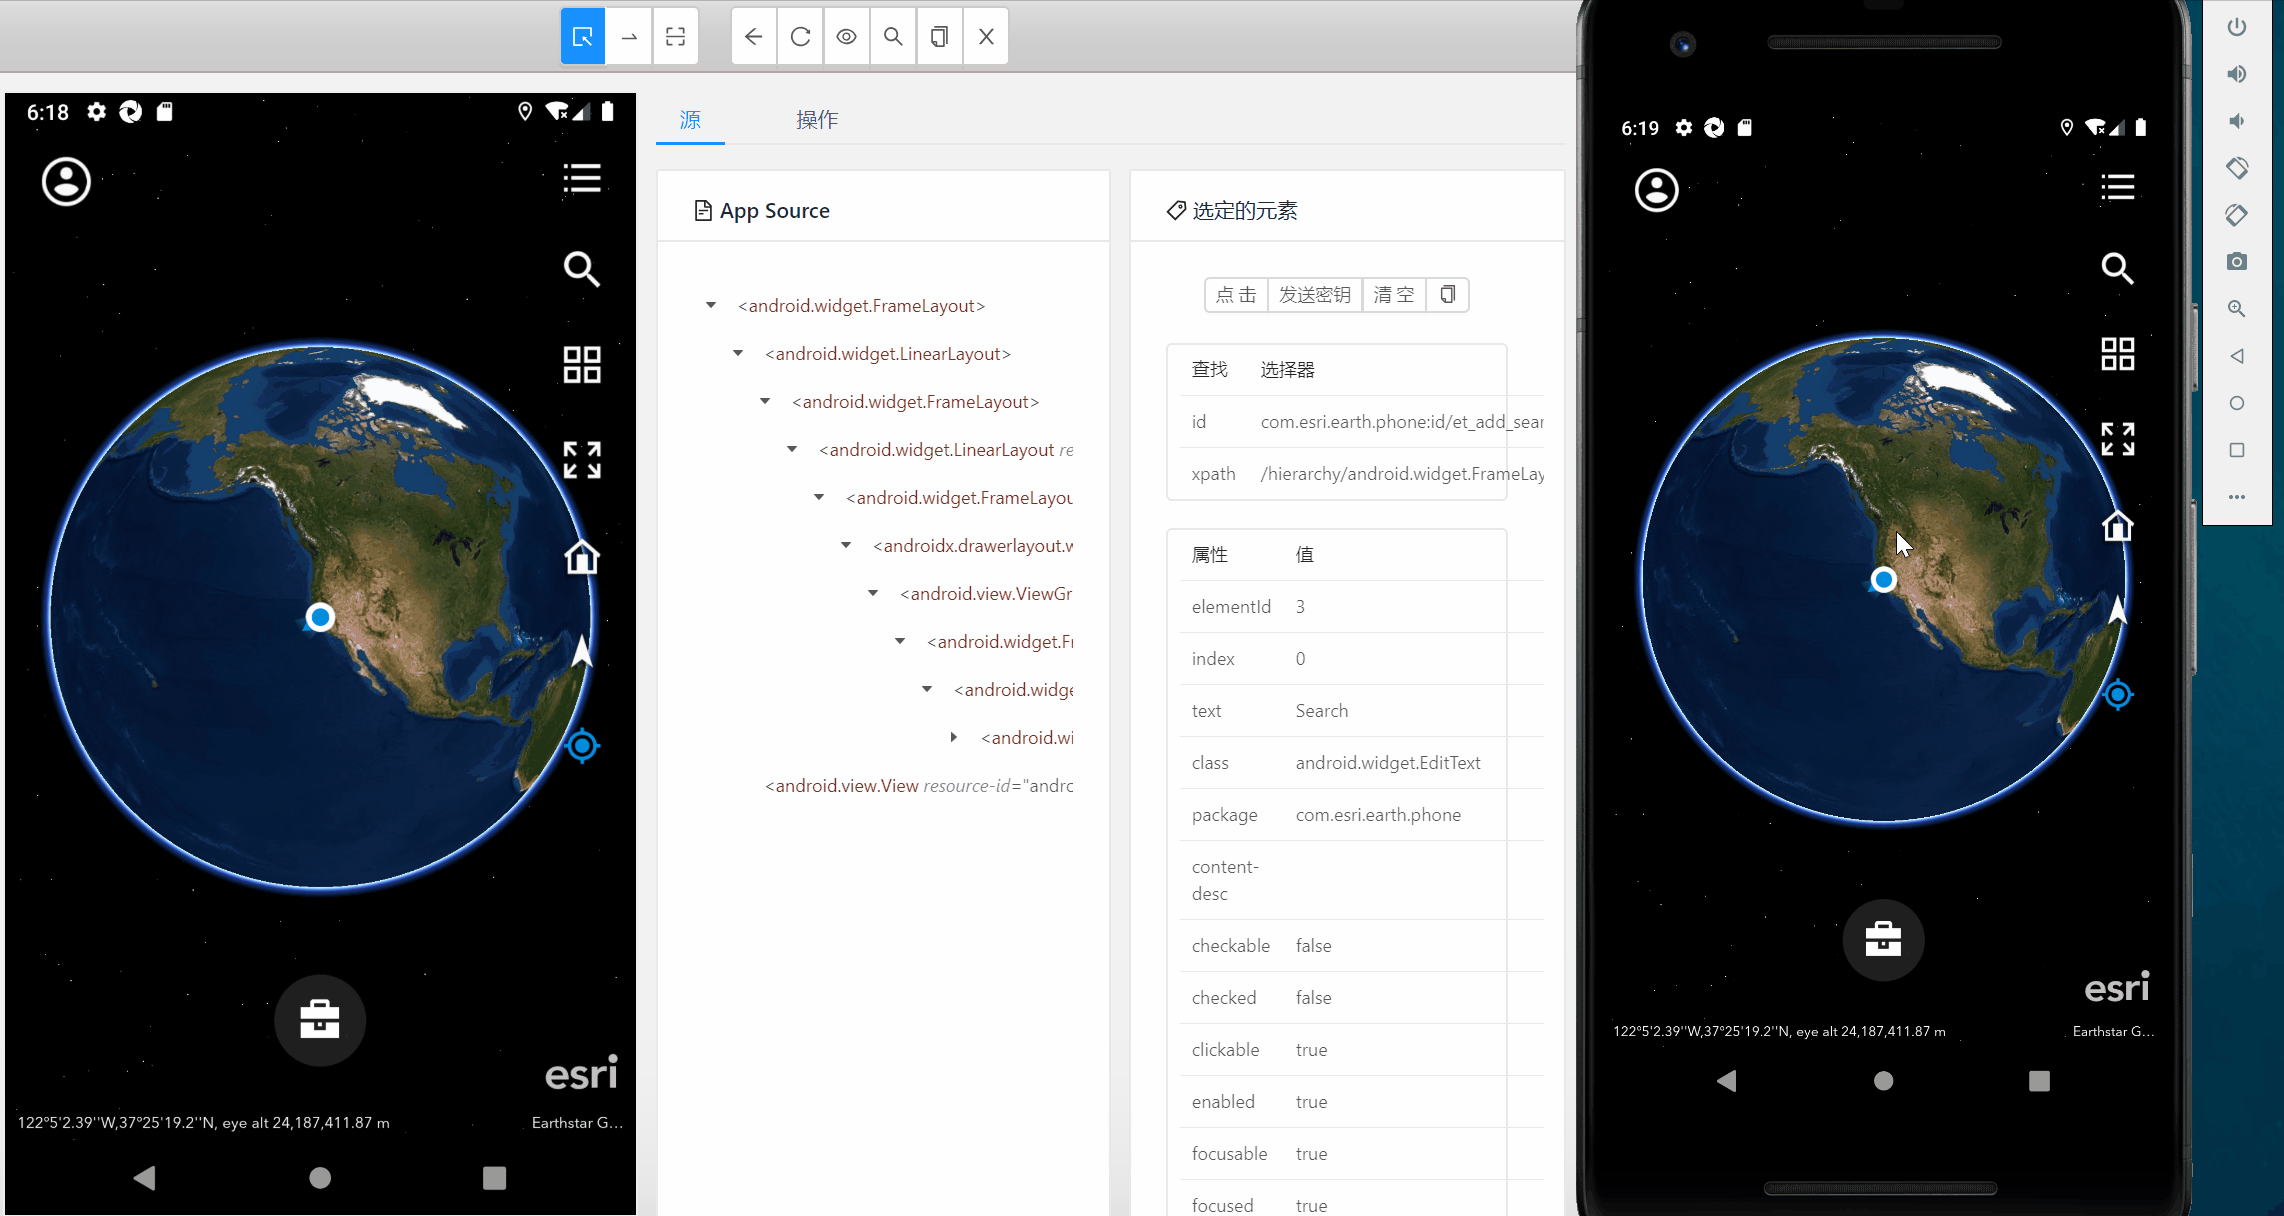2284x1216 pixels.
Task: Tap the search magnifier in inspector screenshot
Action: click(x=582, y=269)
